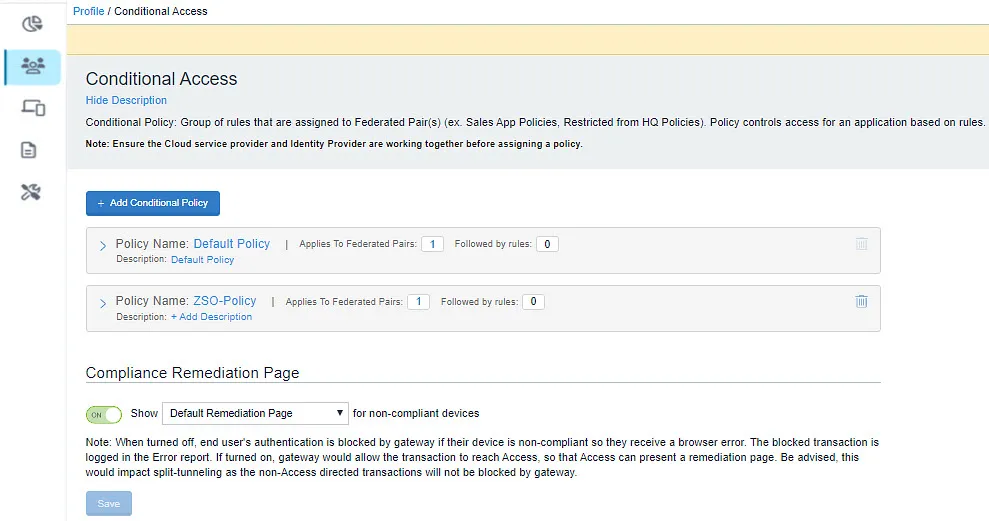Open the Default Policy name link

231,243
